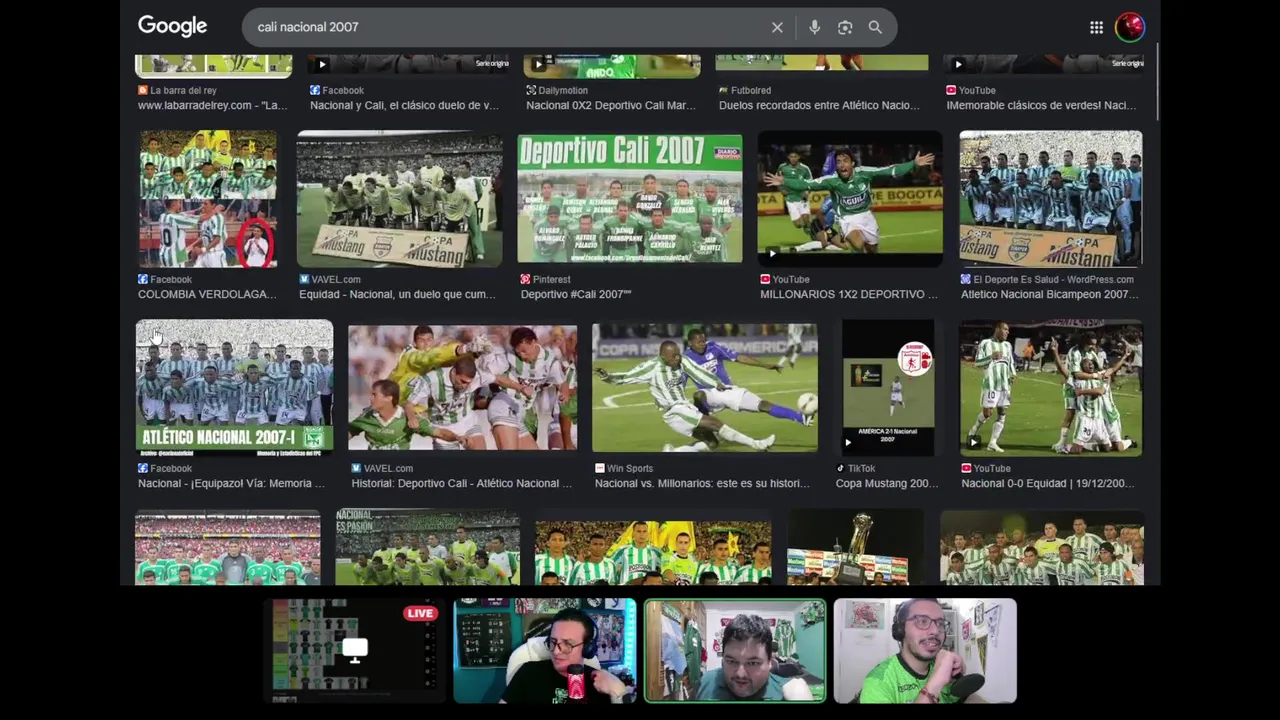
Task: Open the COLOMBIA VERDOLAGA Facebook image
Action: 208,199
